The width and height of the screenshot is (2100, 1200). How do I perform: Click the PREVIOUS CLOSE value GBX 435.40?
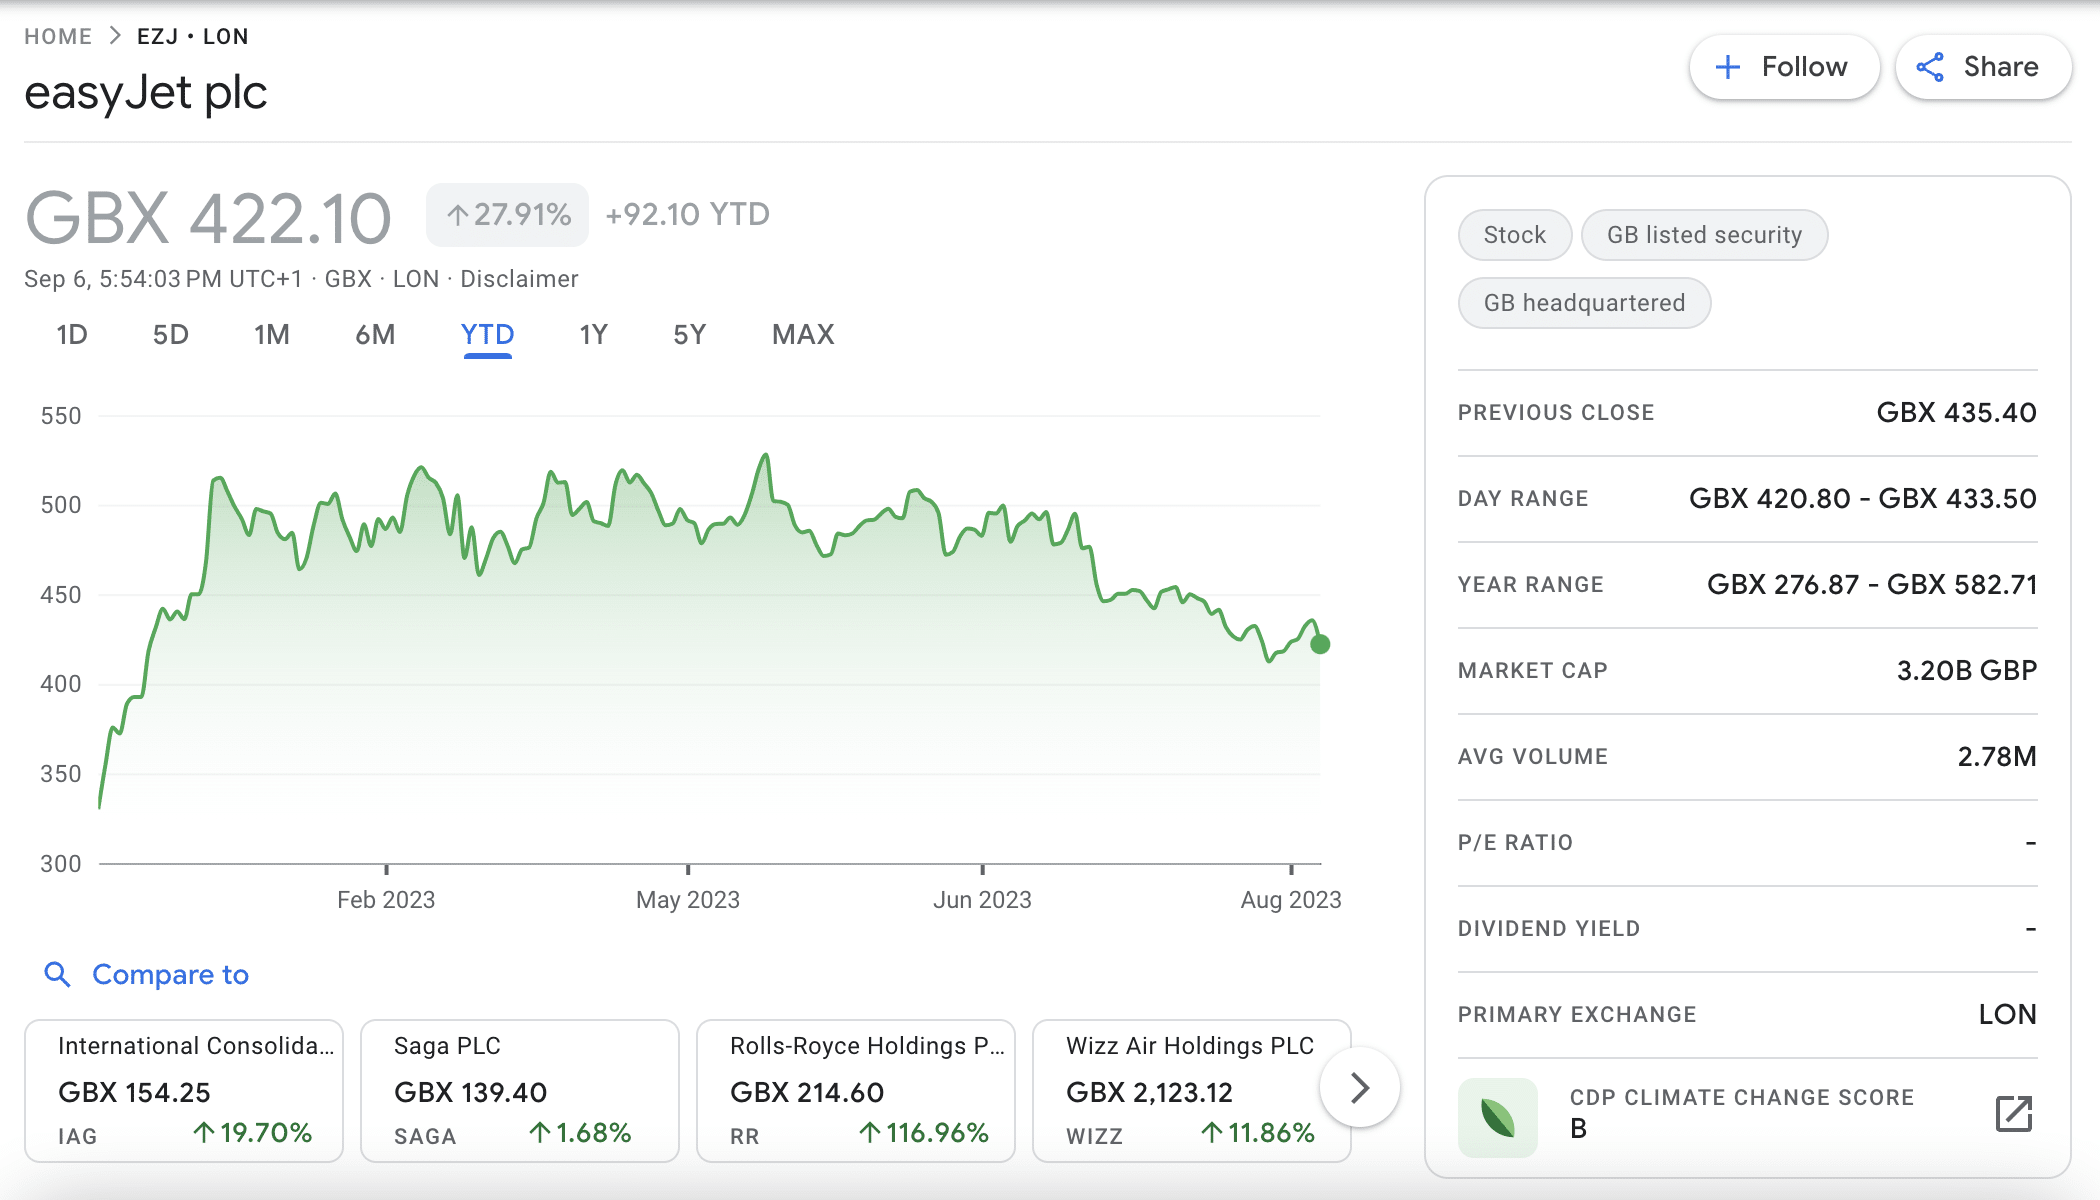[1956, 412]
